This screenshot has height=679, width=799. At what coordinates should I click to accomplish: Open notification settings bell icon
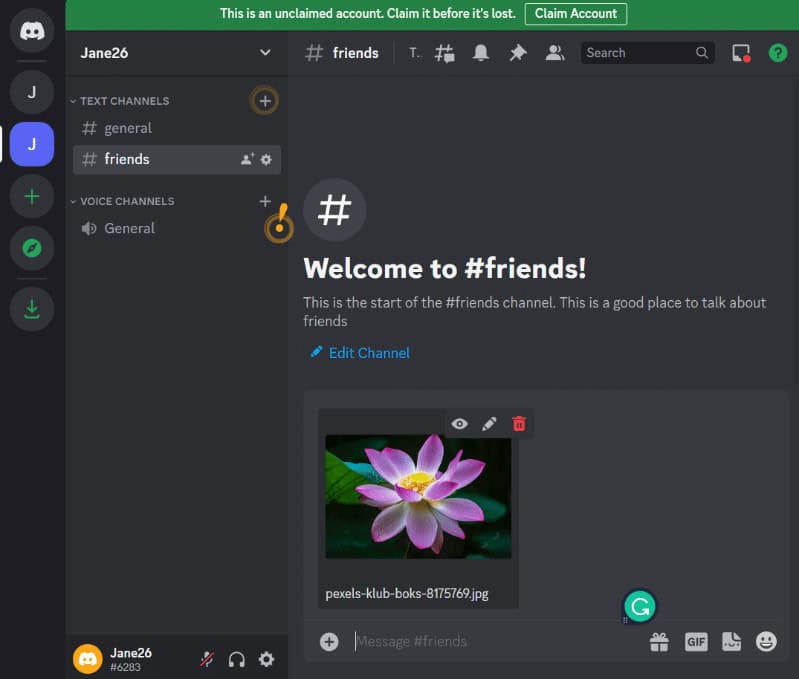pyautogui.click(x=481, y=53)
